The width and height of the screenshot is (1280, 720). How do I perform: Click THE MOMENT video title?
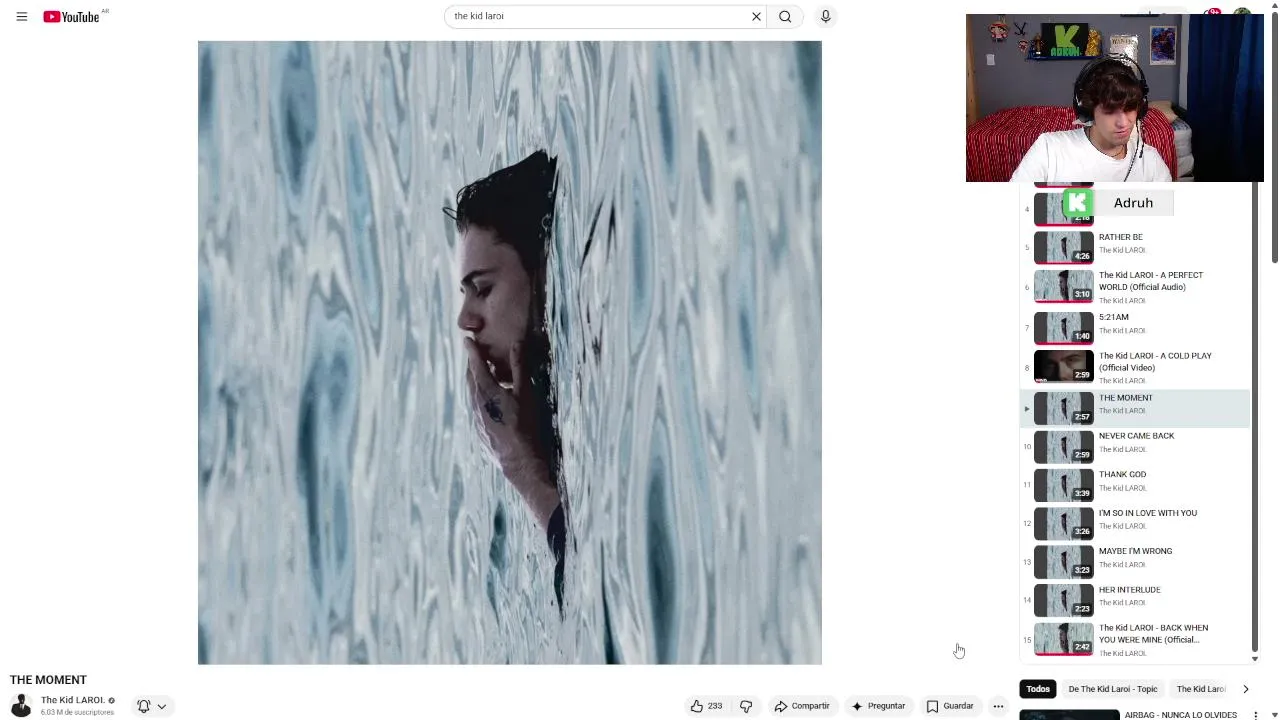[x=48, y=680]
